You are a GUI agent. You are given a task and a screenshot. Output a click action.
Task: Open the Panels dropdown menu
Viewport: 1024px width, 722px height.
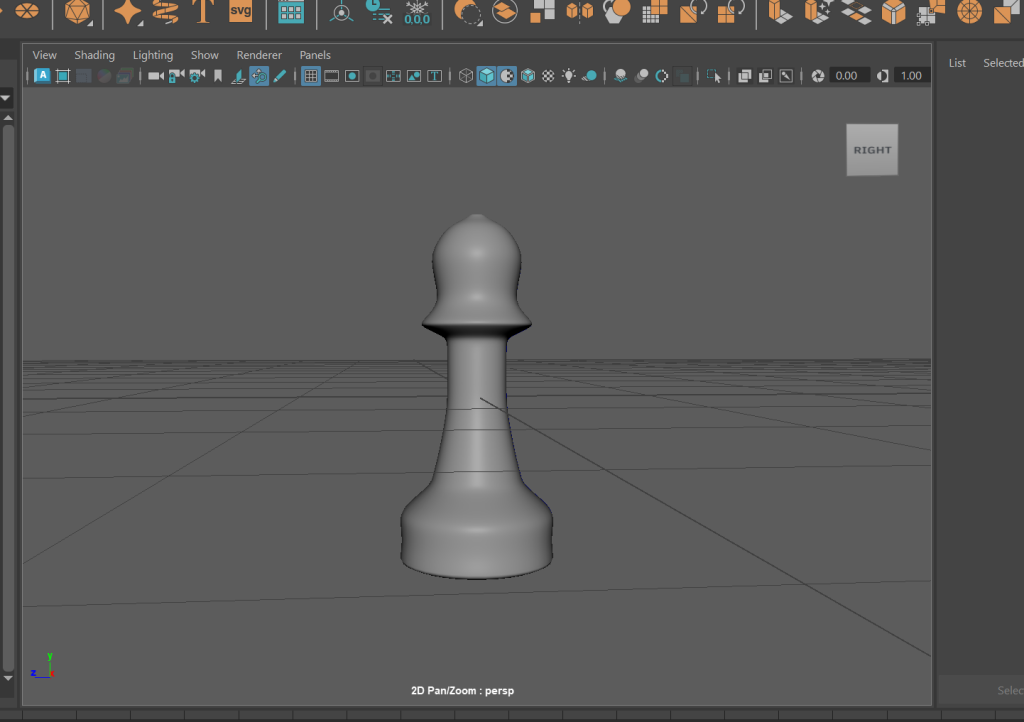click(x=315, y=55)
